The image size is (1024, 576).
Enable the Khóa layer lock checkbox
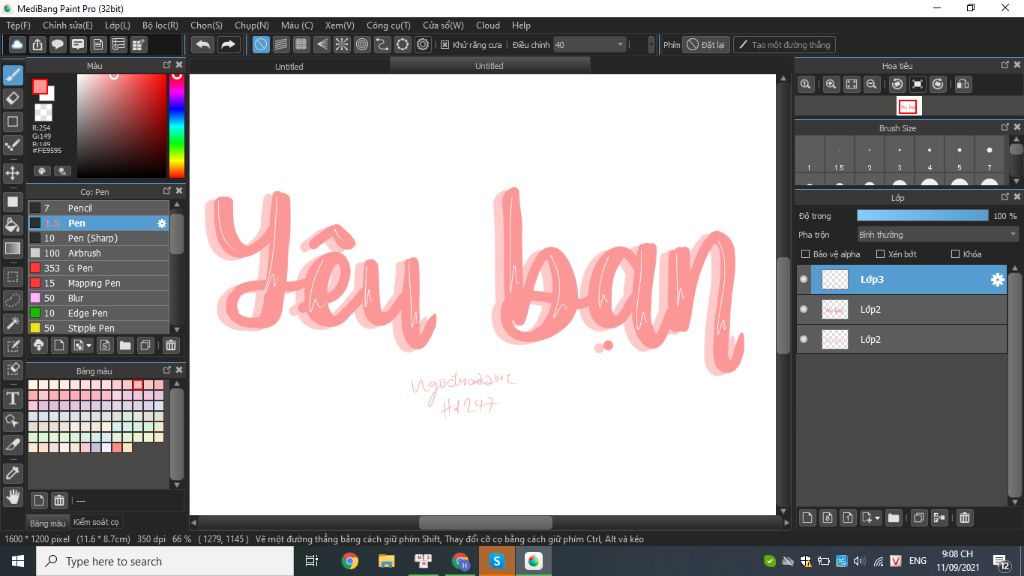(x=955, y=254)
